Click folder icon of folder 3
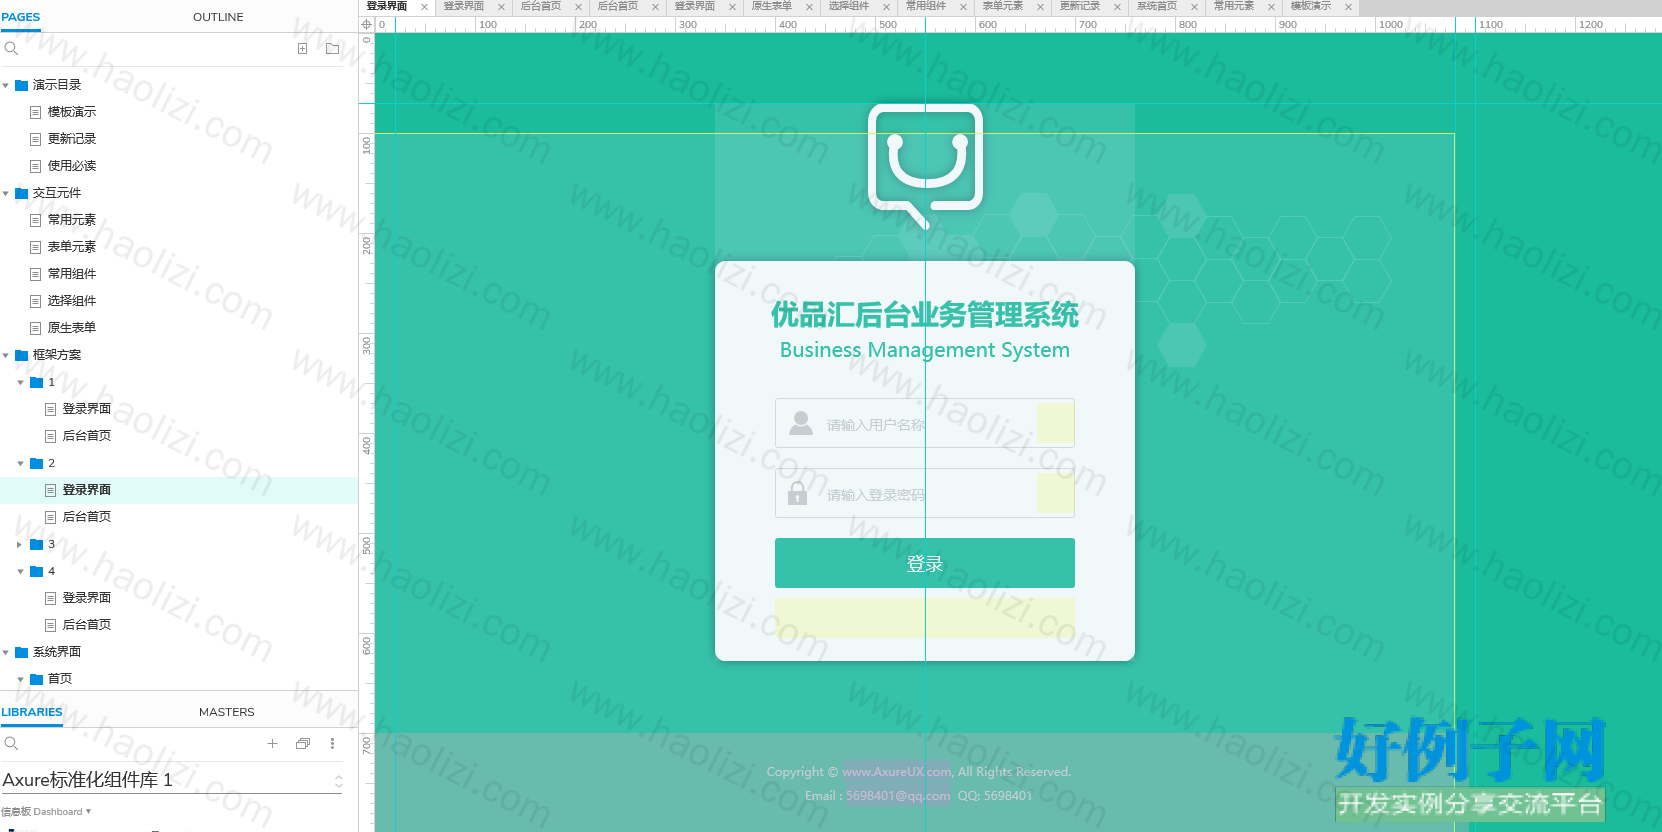The height and width of the screenshot is (832, 1662). (36, 544)
